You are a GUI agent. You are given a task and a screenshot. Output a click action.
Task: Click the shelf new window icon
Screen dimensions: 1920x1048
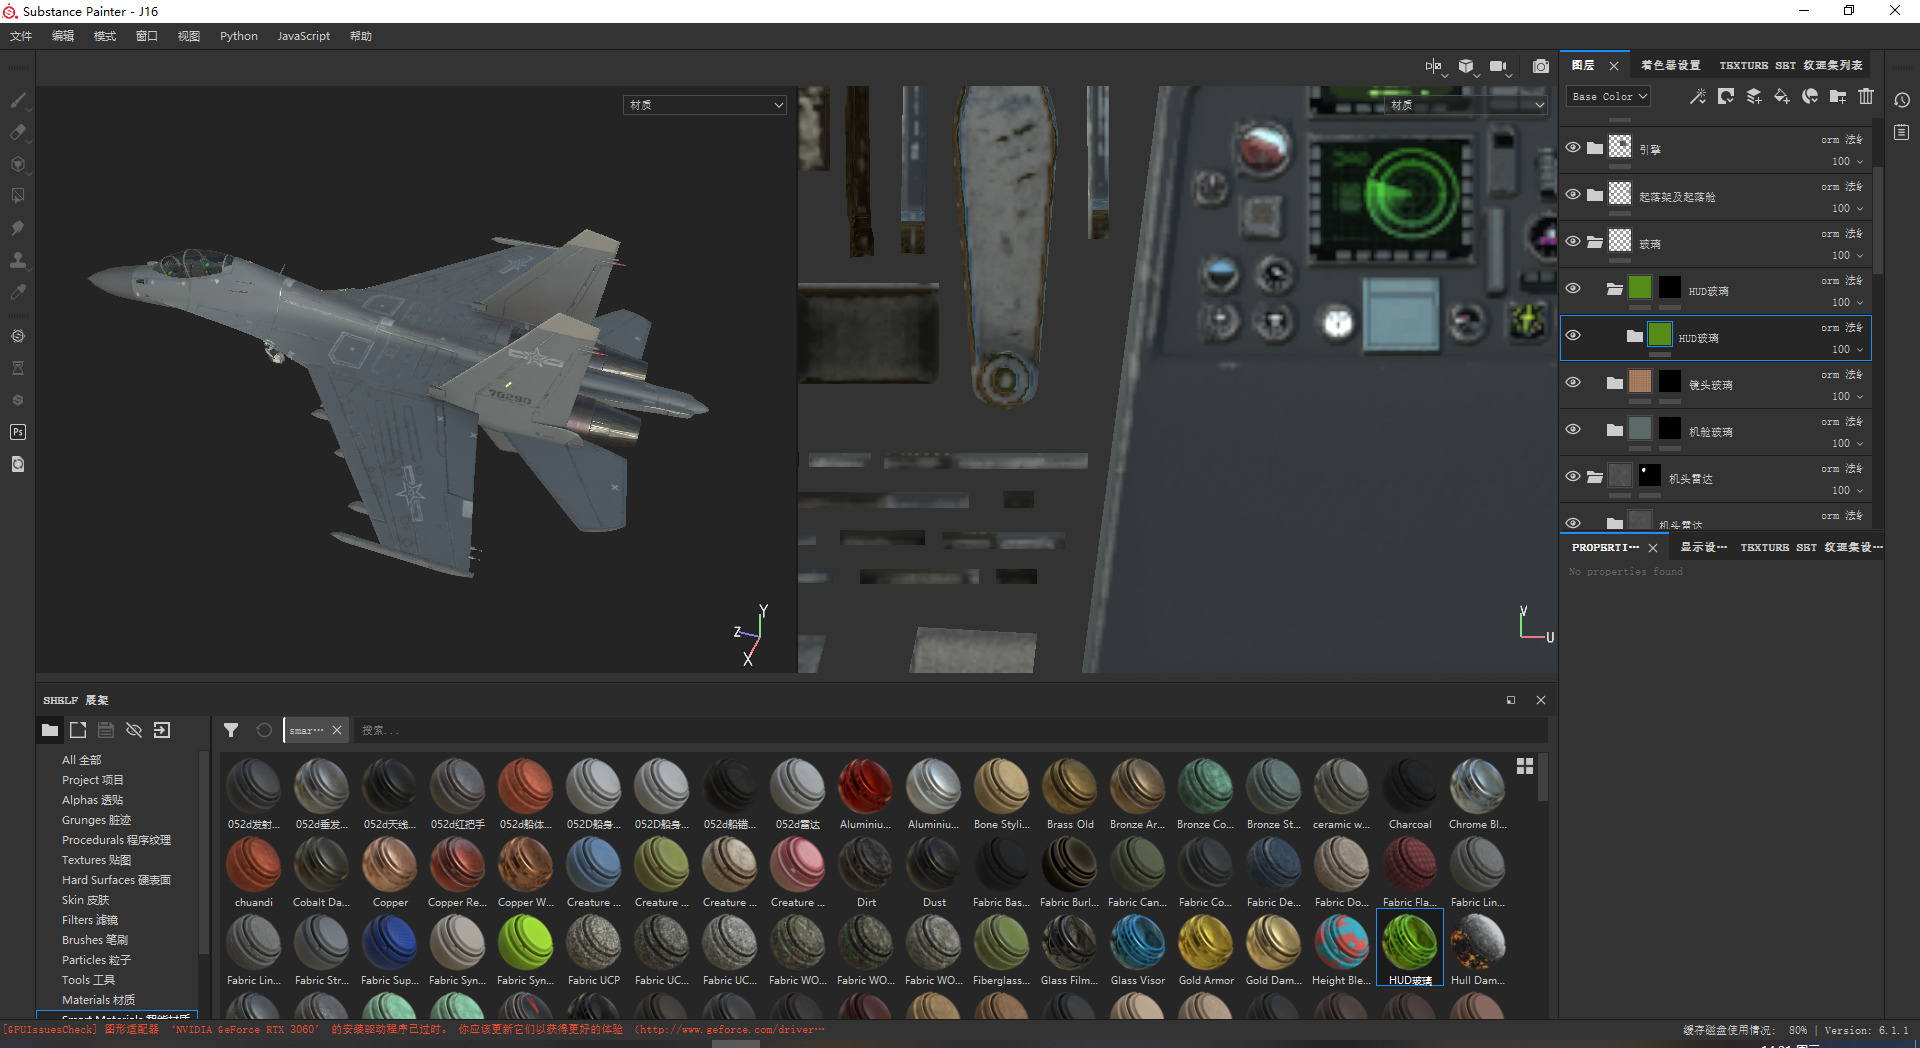[x=78, y=730]
